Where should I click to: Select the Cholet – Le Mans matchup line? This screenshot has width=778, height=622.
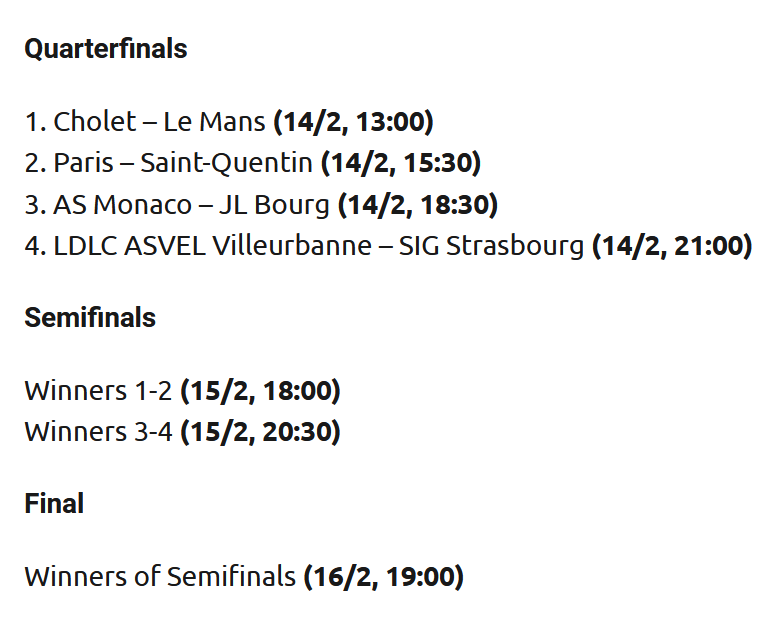pos(229,122)
